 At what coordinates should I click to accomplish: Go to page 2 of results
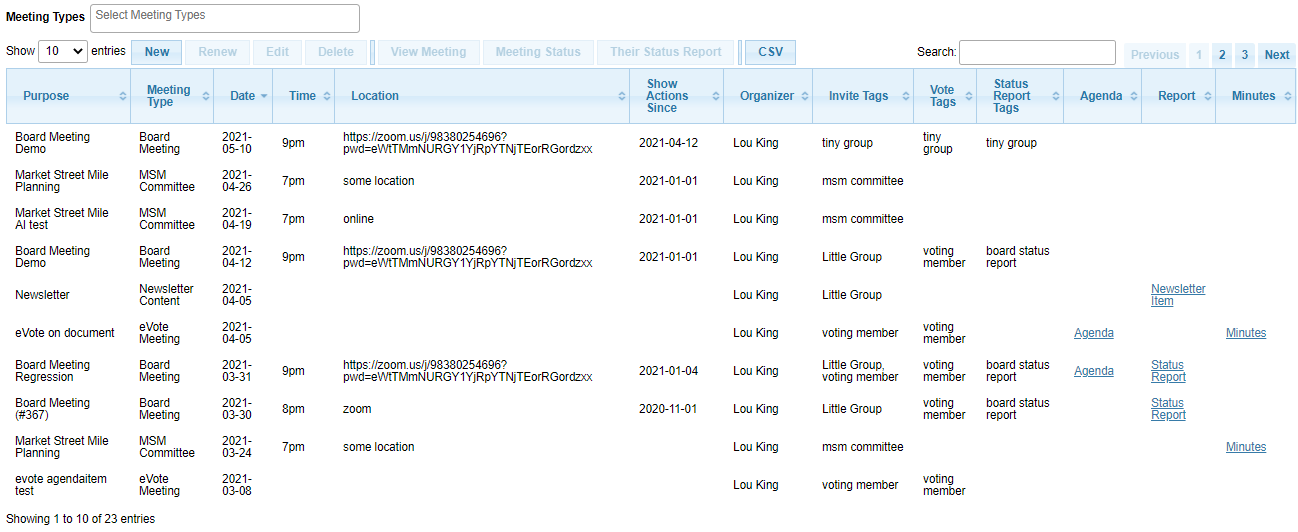click(x=1222, y=55)
